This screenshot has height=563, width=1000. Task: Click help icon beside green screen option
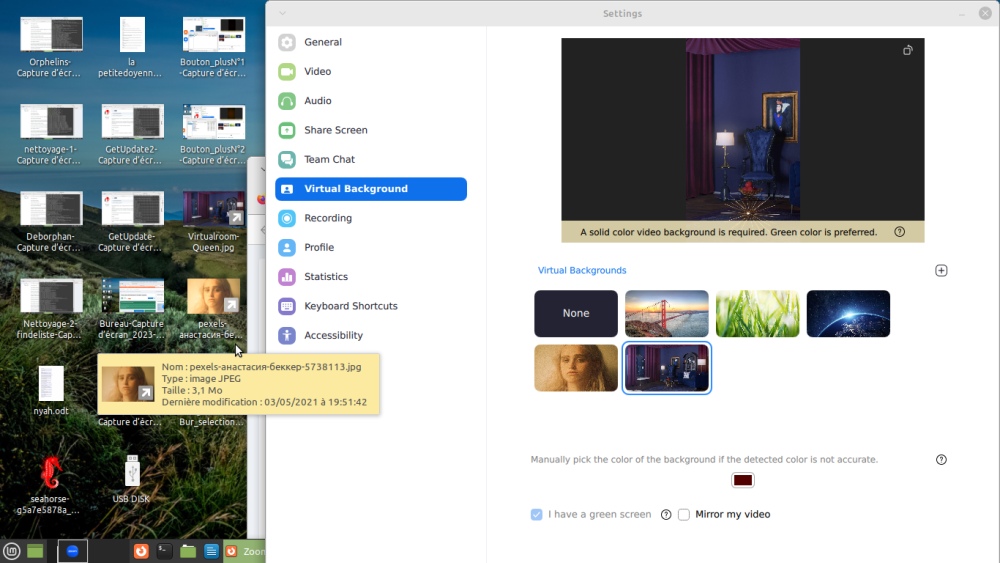666,515
